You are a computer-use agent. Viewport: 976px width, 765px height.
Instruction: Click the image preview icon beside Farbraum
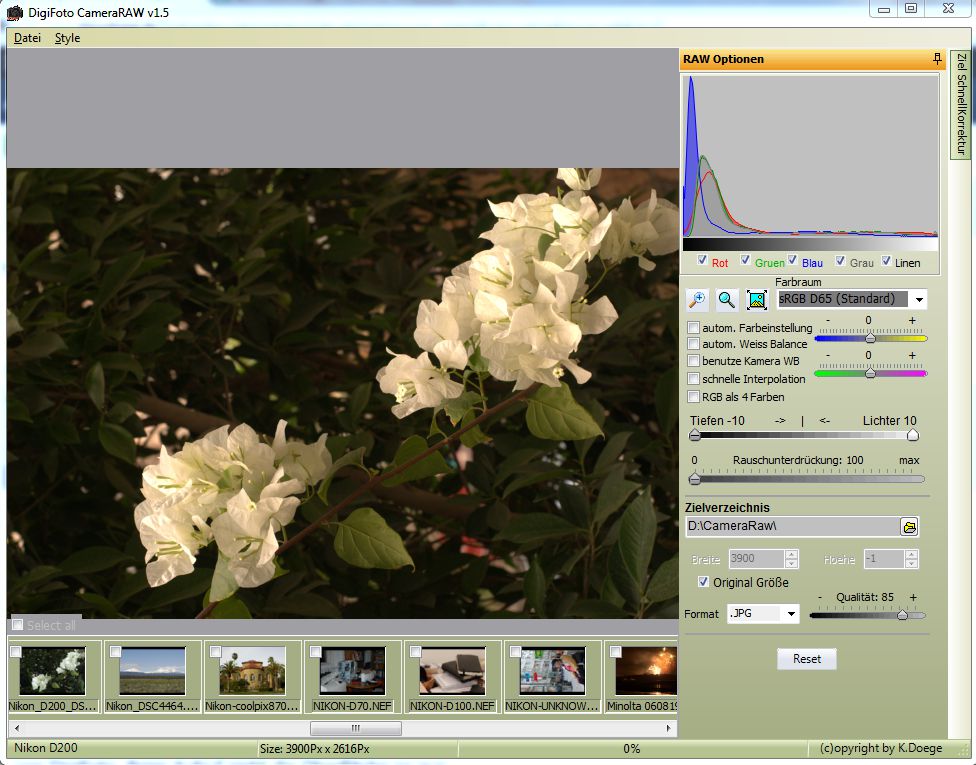755,298
